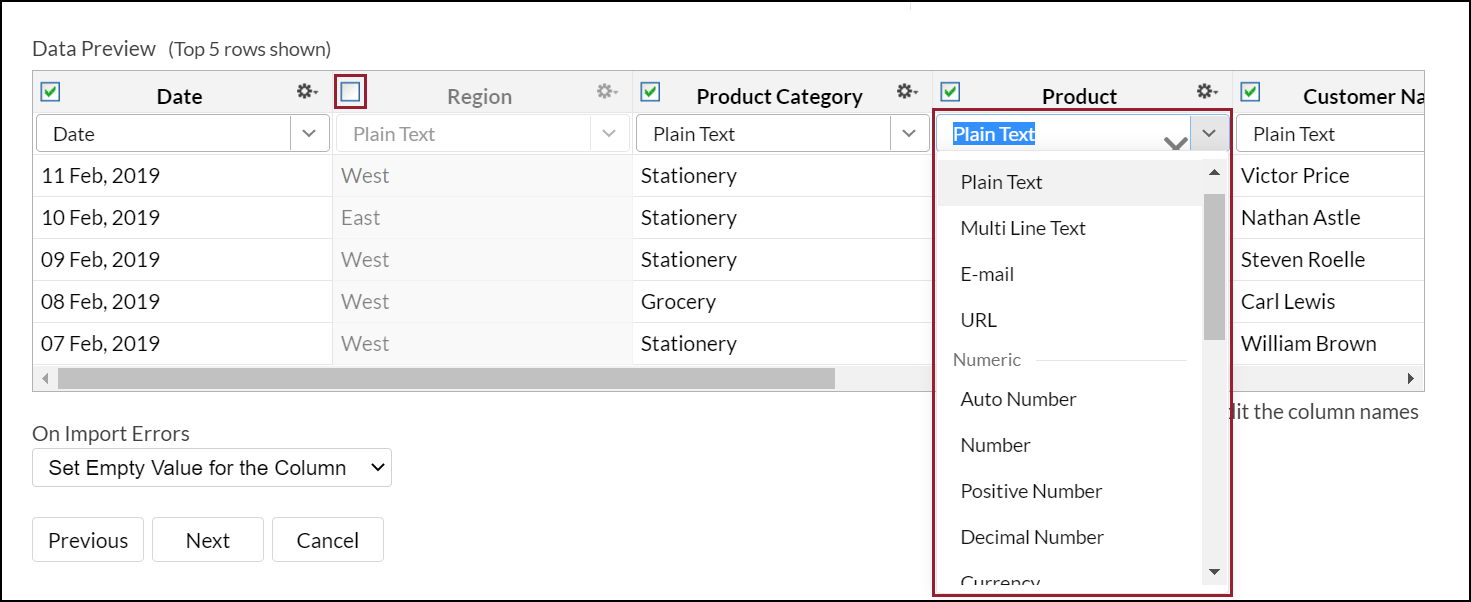Click the Product data type input field
This screenshot has height=602, width=1471.
1062,134
